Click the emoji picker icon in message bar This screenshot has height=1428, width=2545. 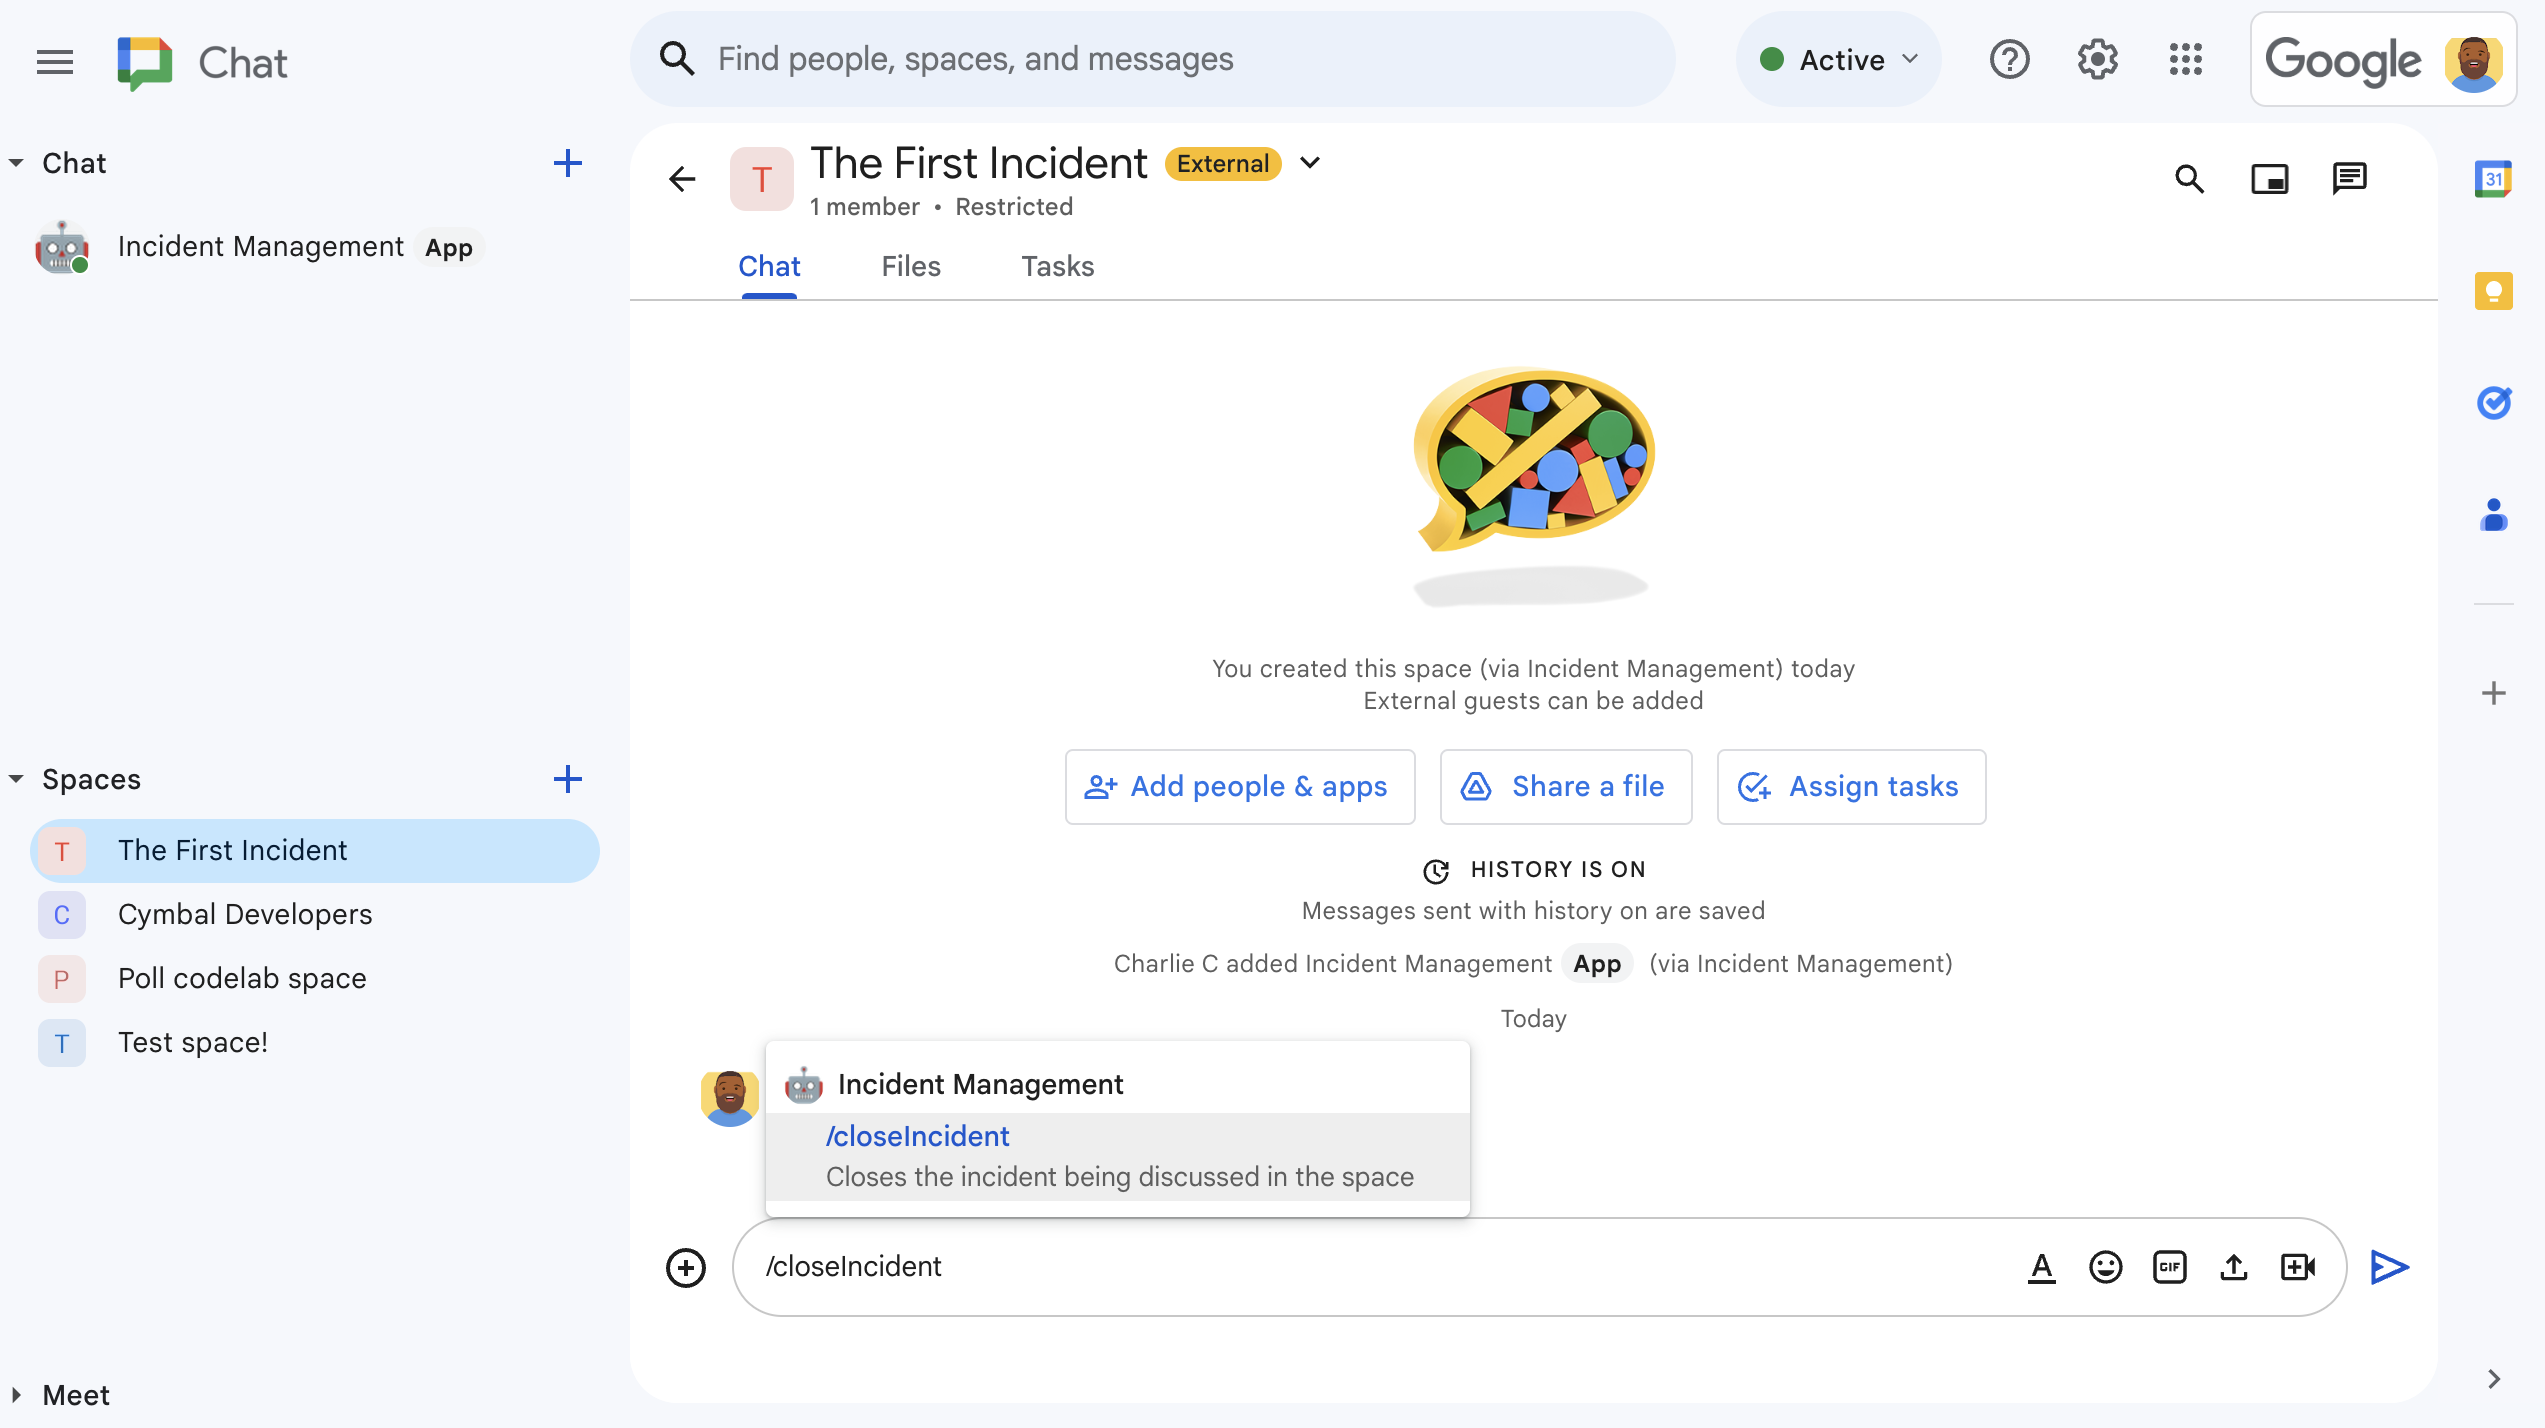click(2105, 1265)
